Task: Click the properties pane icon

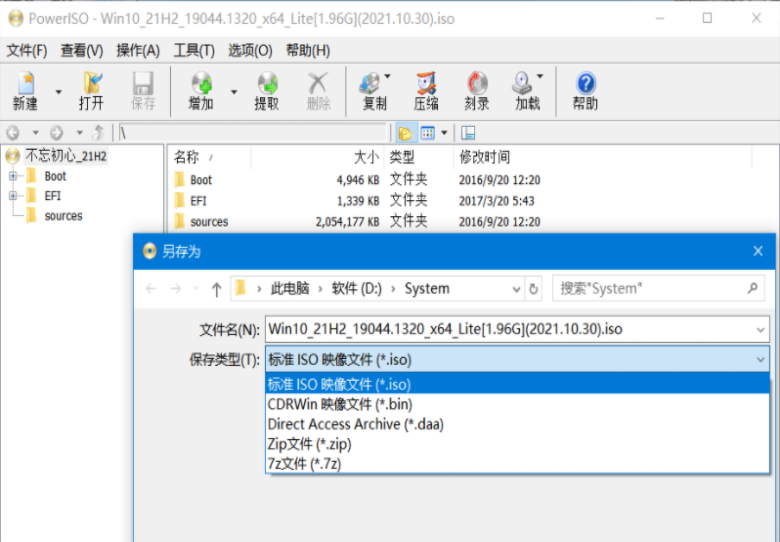Action: tap(468, 133)
